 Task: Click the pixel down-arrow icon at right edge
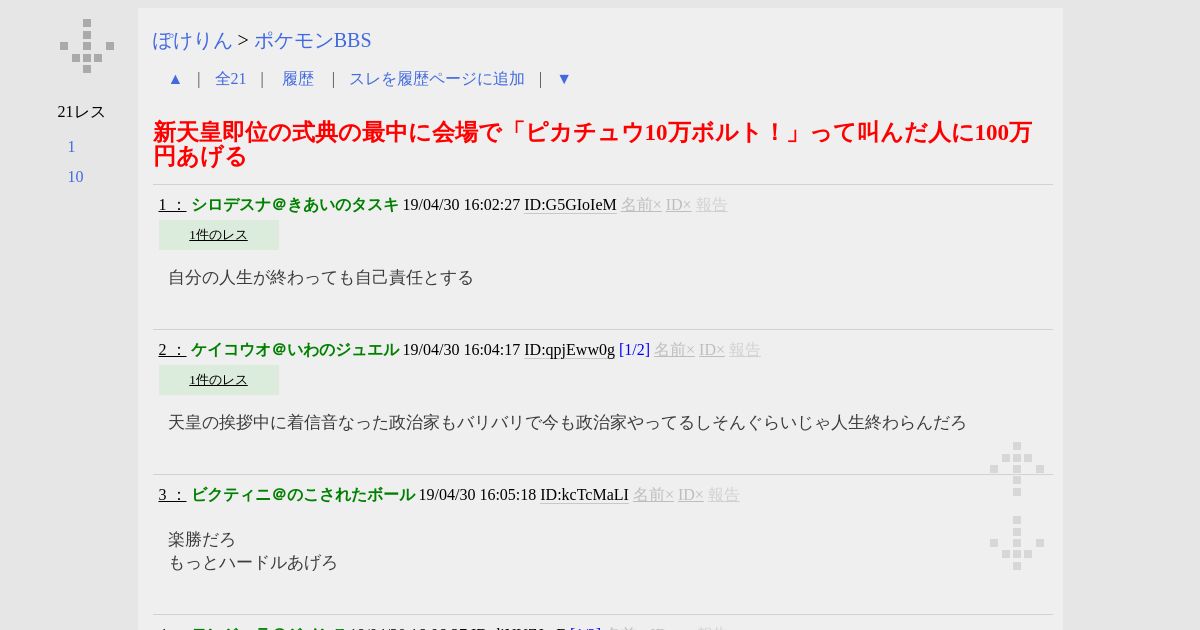click(x=1017, y=543)
